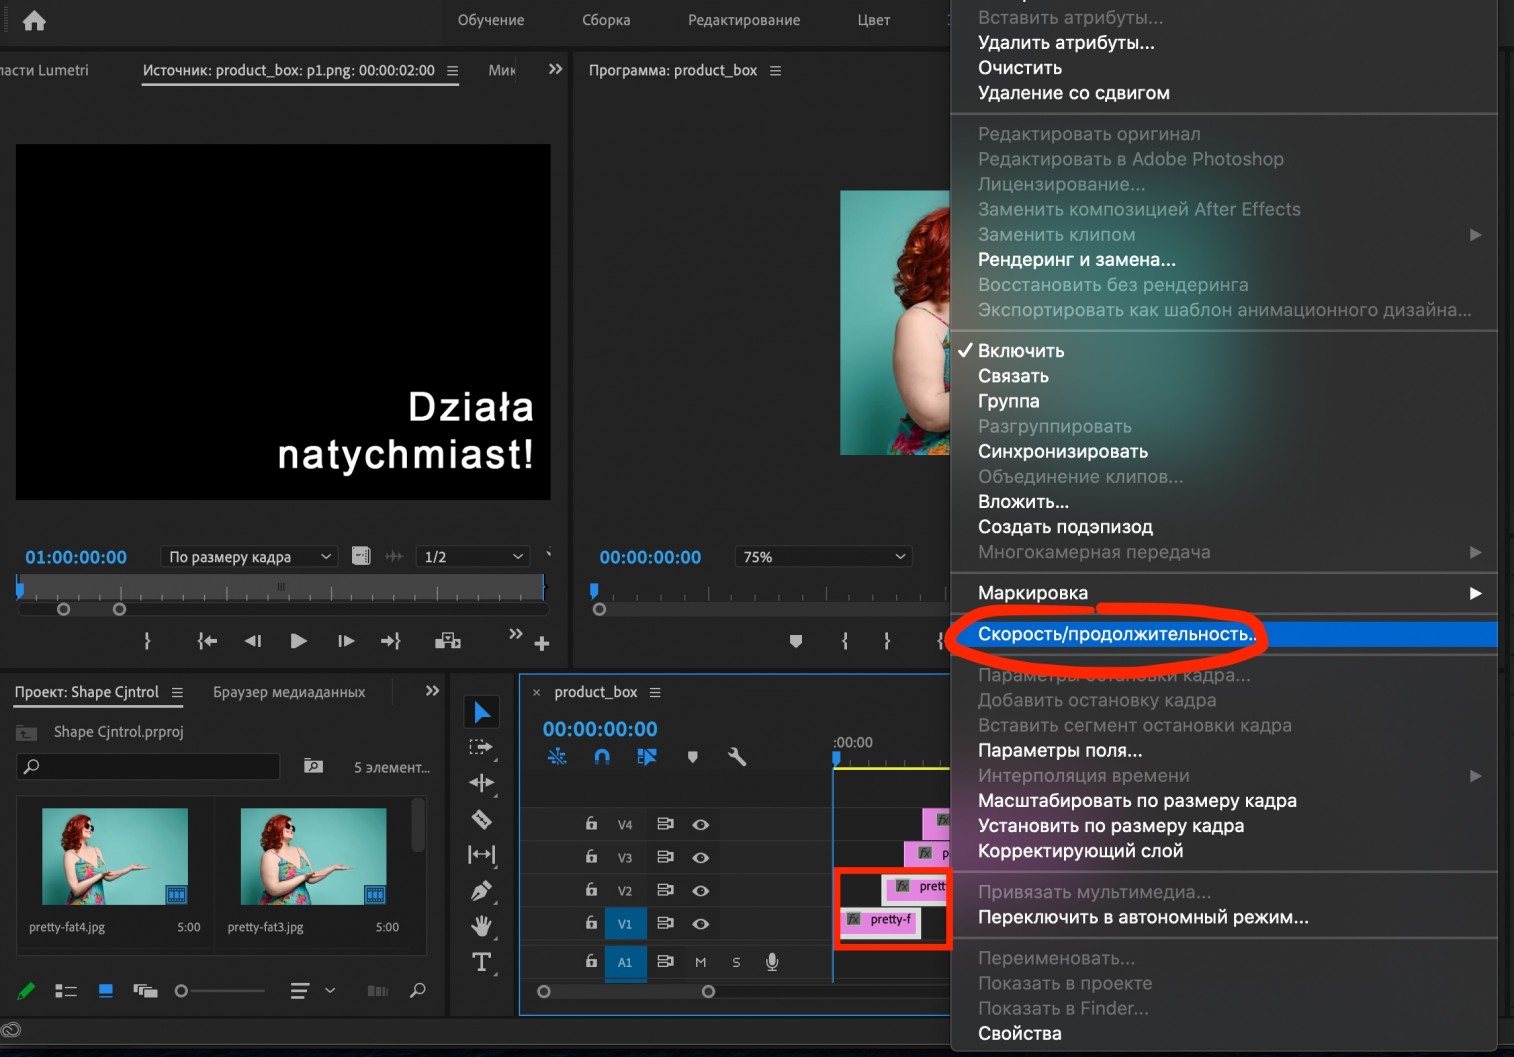Go to the Home screen icon
This screenshot has width=1514, height=1057.
(x=34, y=20)
